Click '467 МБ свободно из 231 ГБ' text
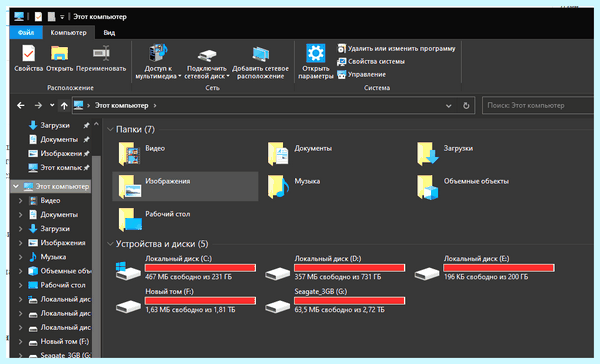600x364 pixels. (188, 277)
